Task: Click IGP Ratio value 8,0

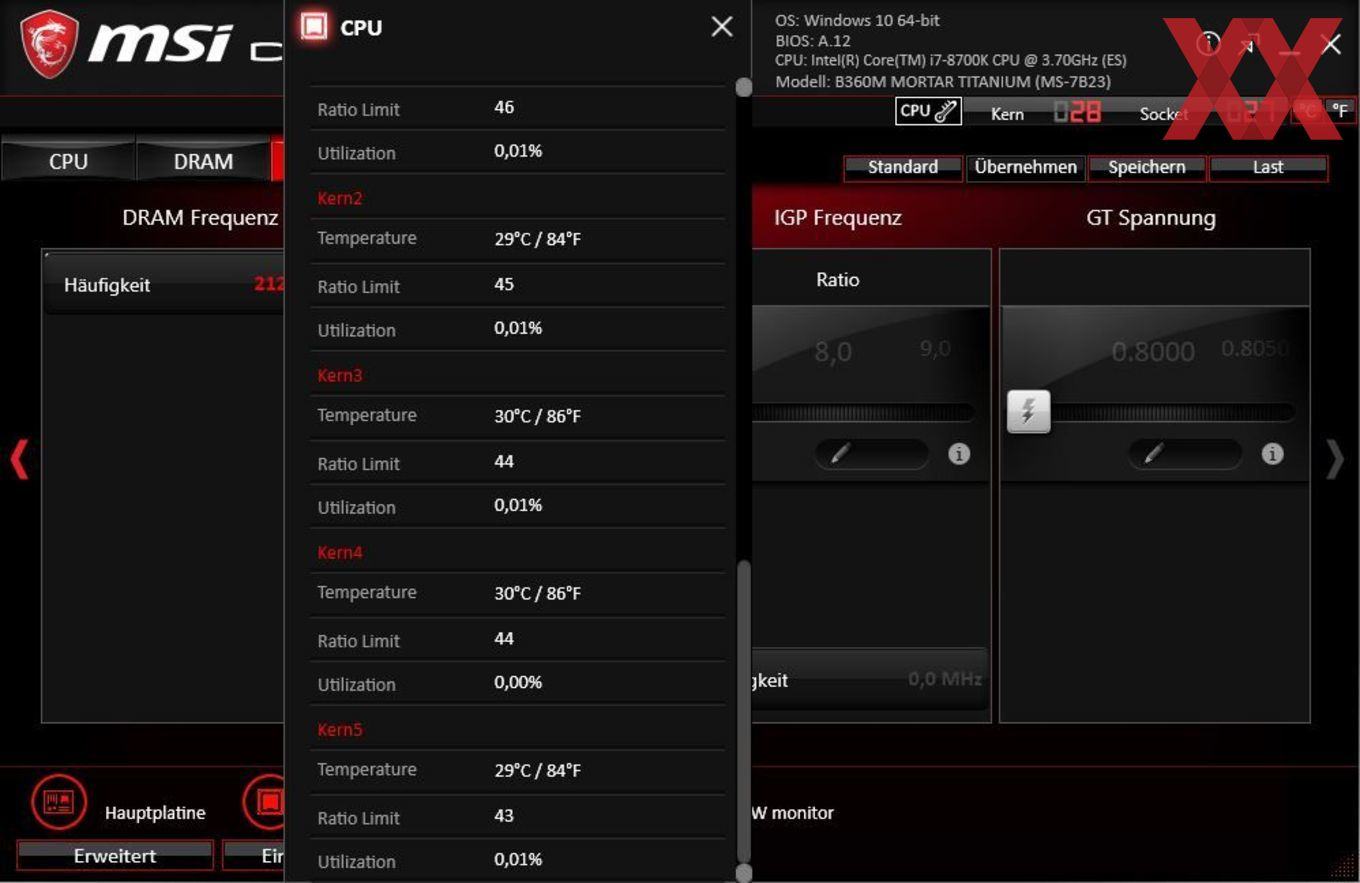Action: click(833, 352)
